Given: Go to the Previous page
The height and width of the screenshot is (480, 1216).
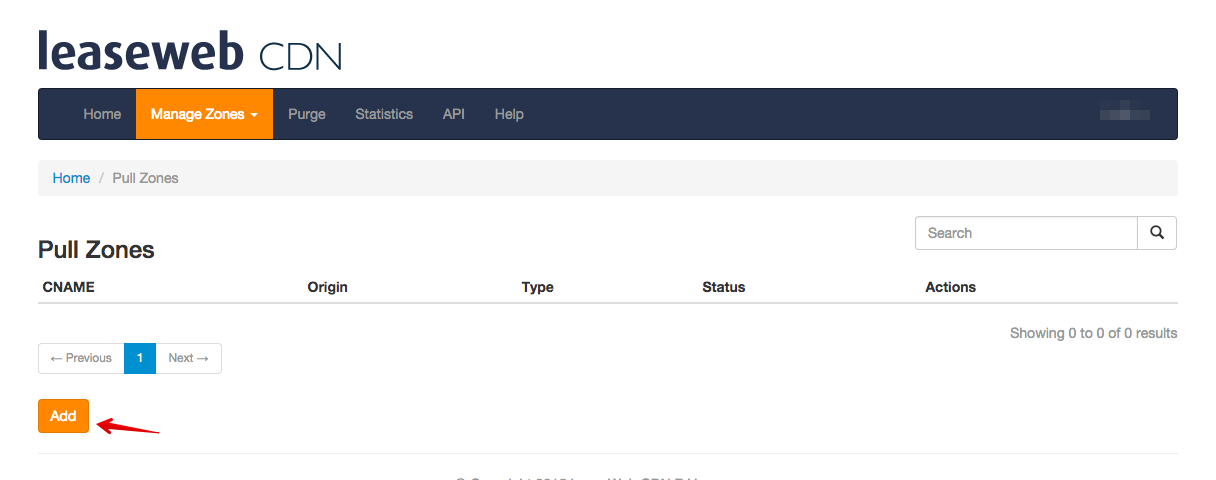Looking at the screenshot, I should click(81, 358).
